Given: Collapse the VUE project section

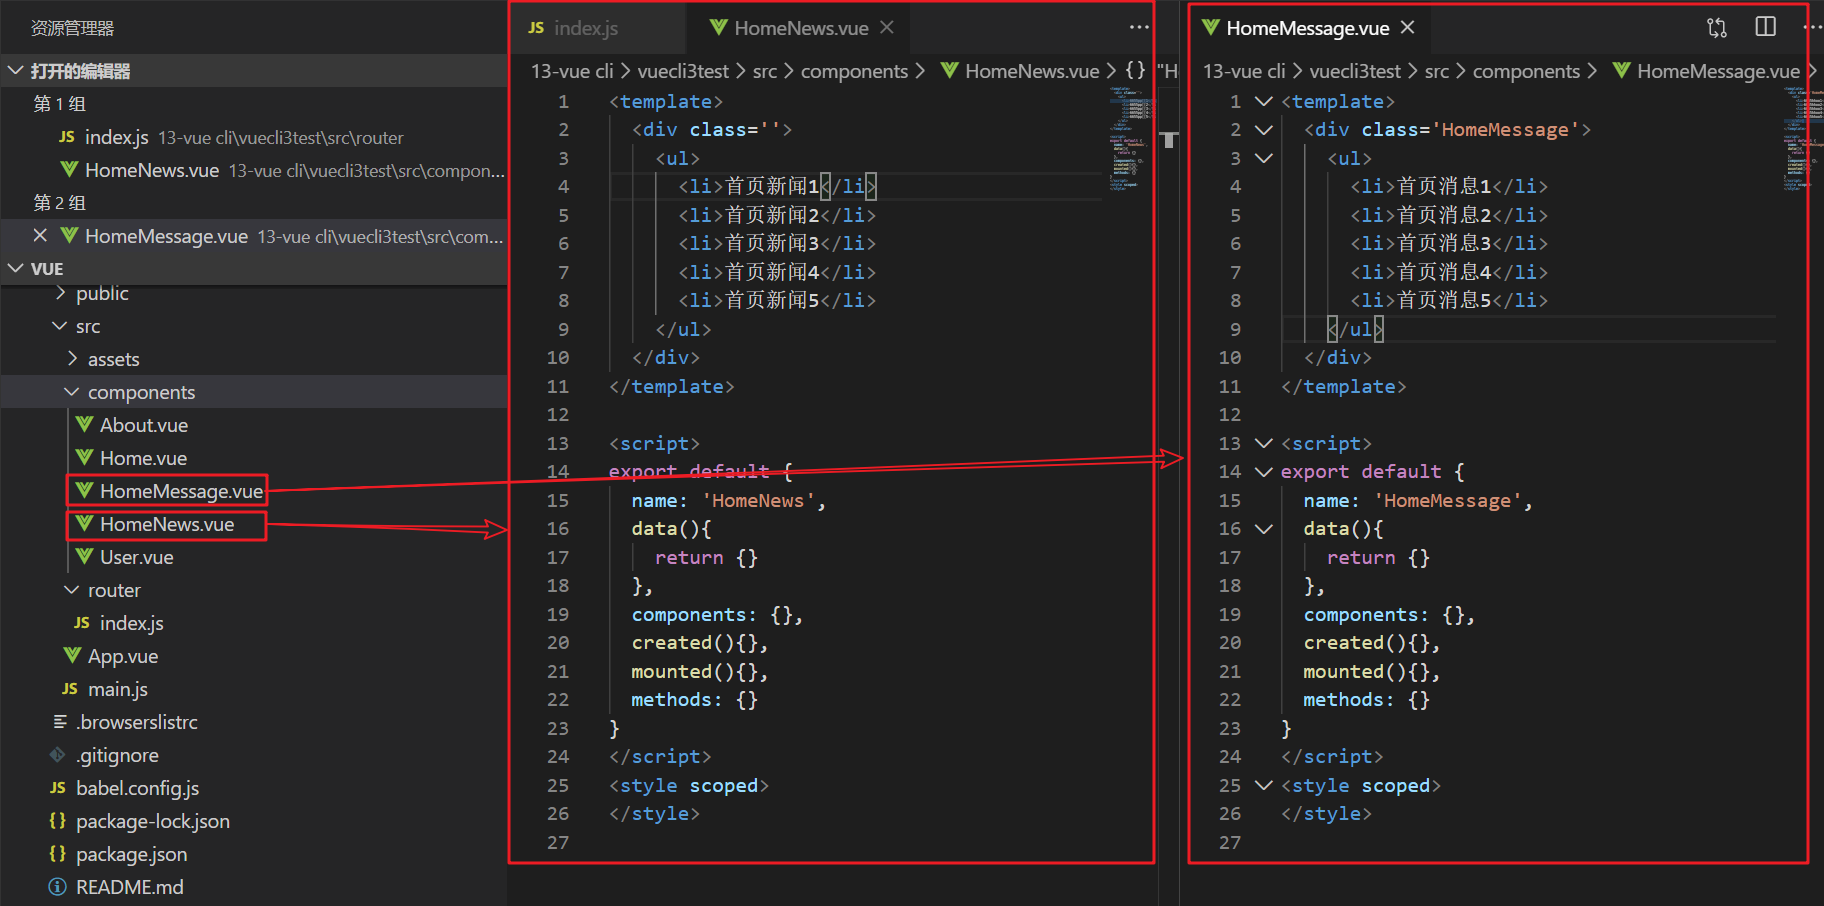Looking at the screenshot, I should (x=15, y=268).
